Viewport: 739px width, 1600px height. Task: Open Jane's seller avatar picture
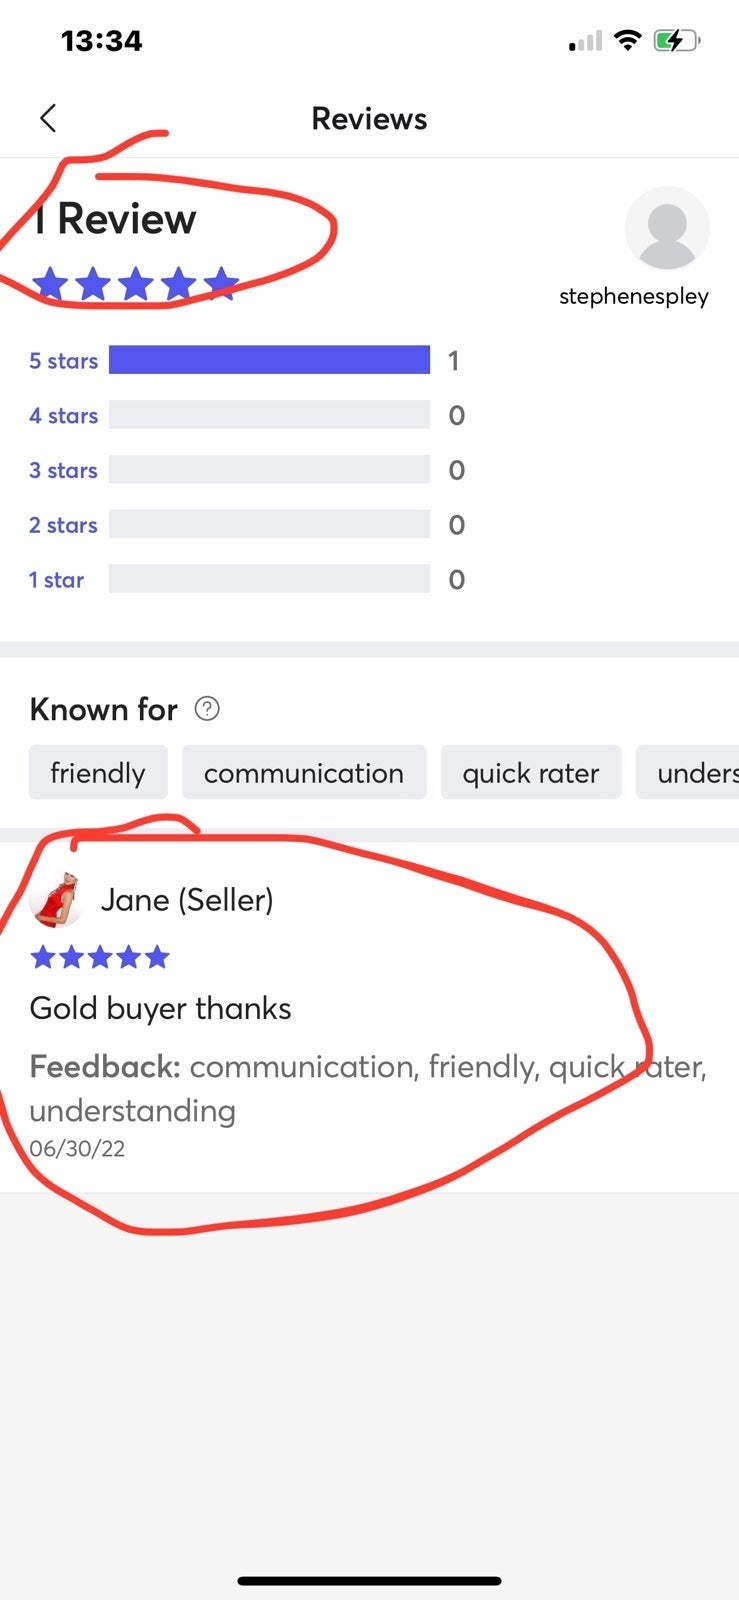pyautogui.click(x=56, y=900)
